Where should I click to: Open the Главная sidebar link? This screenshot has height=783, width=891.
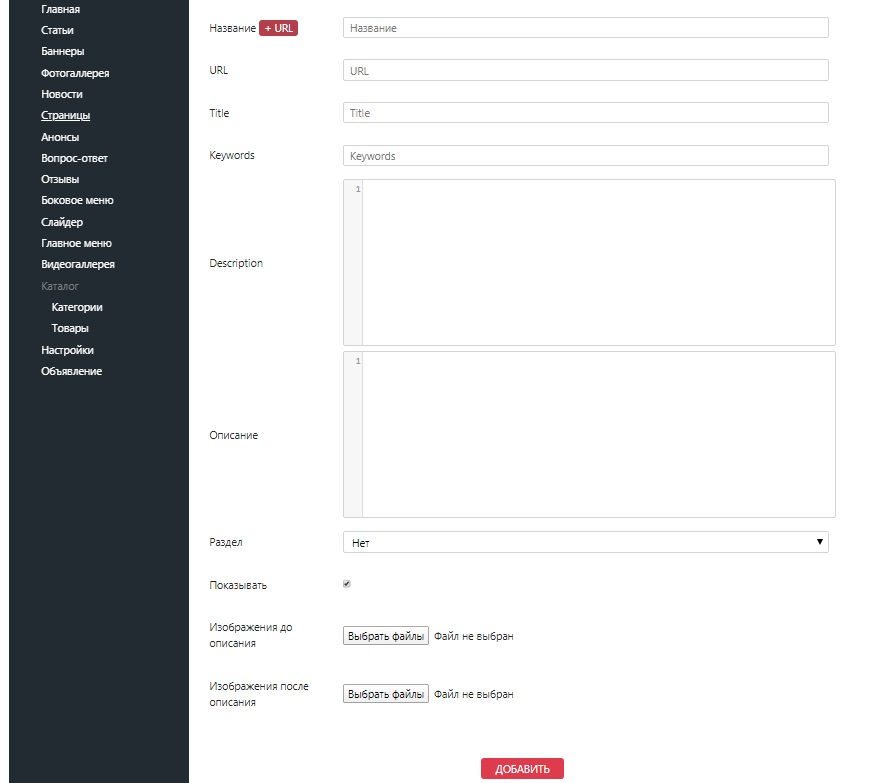pyautogui.click(x=60, y=9)
